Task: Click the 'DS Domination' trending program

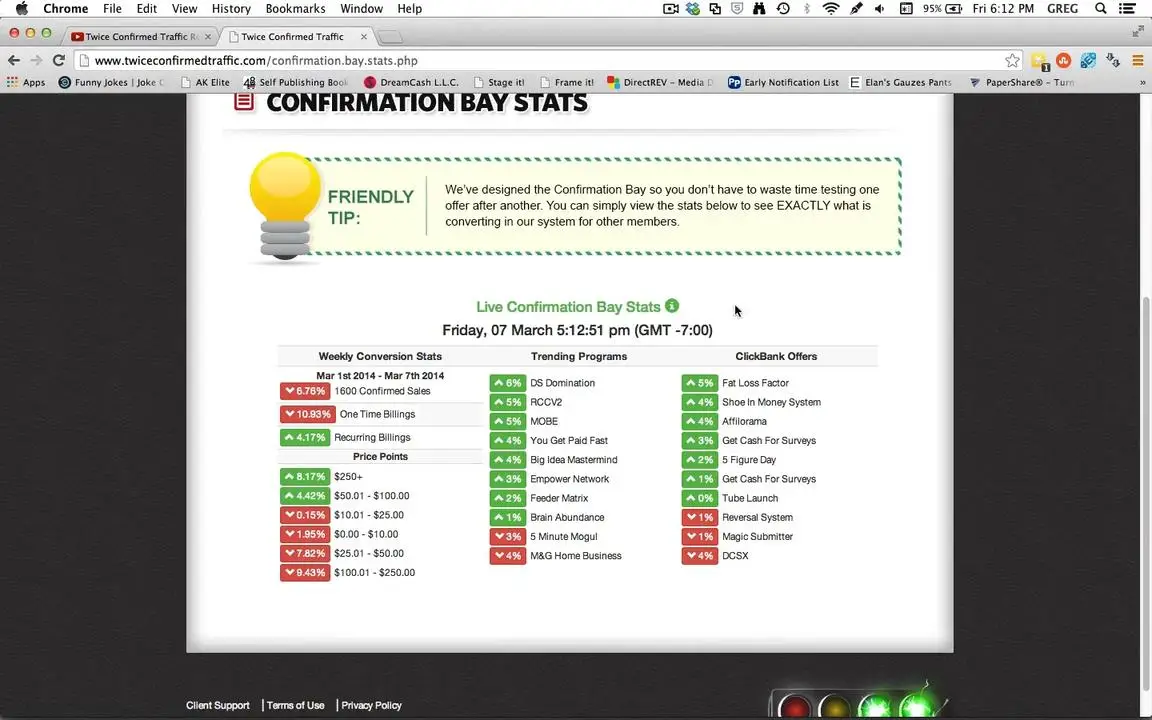Action: [562, 383]
